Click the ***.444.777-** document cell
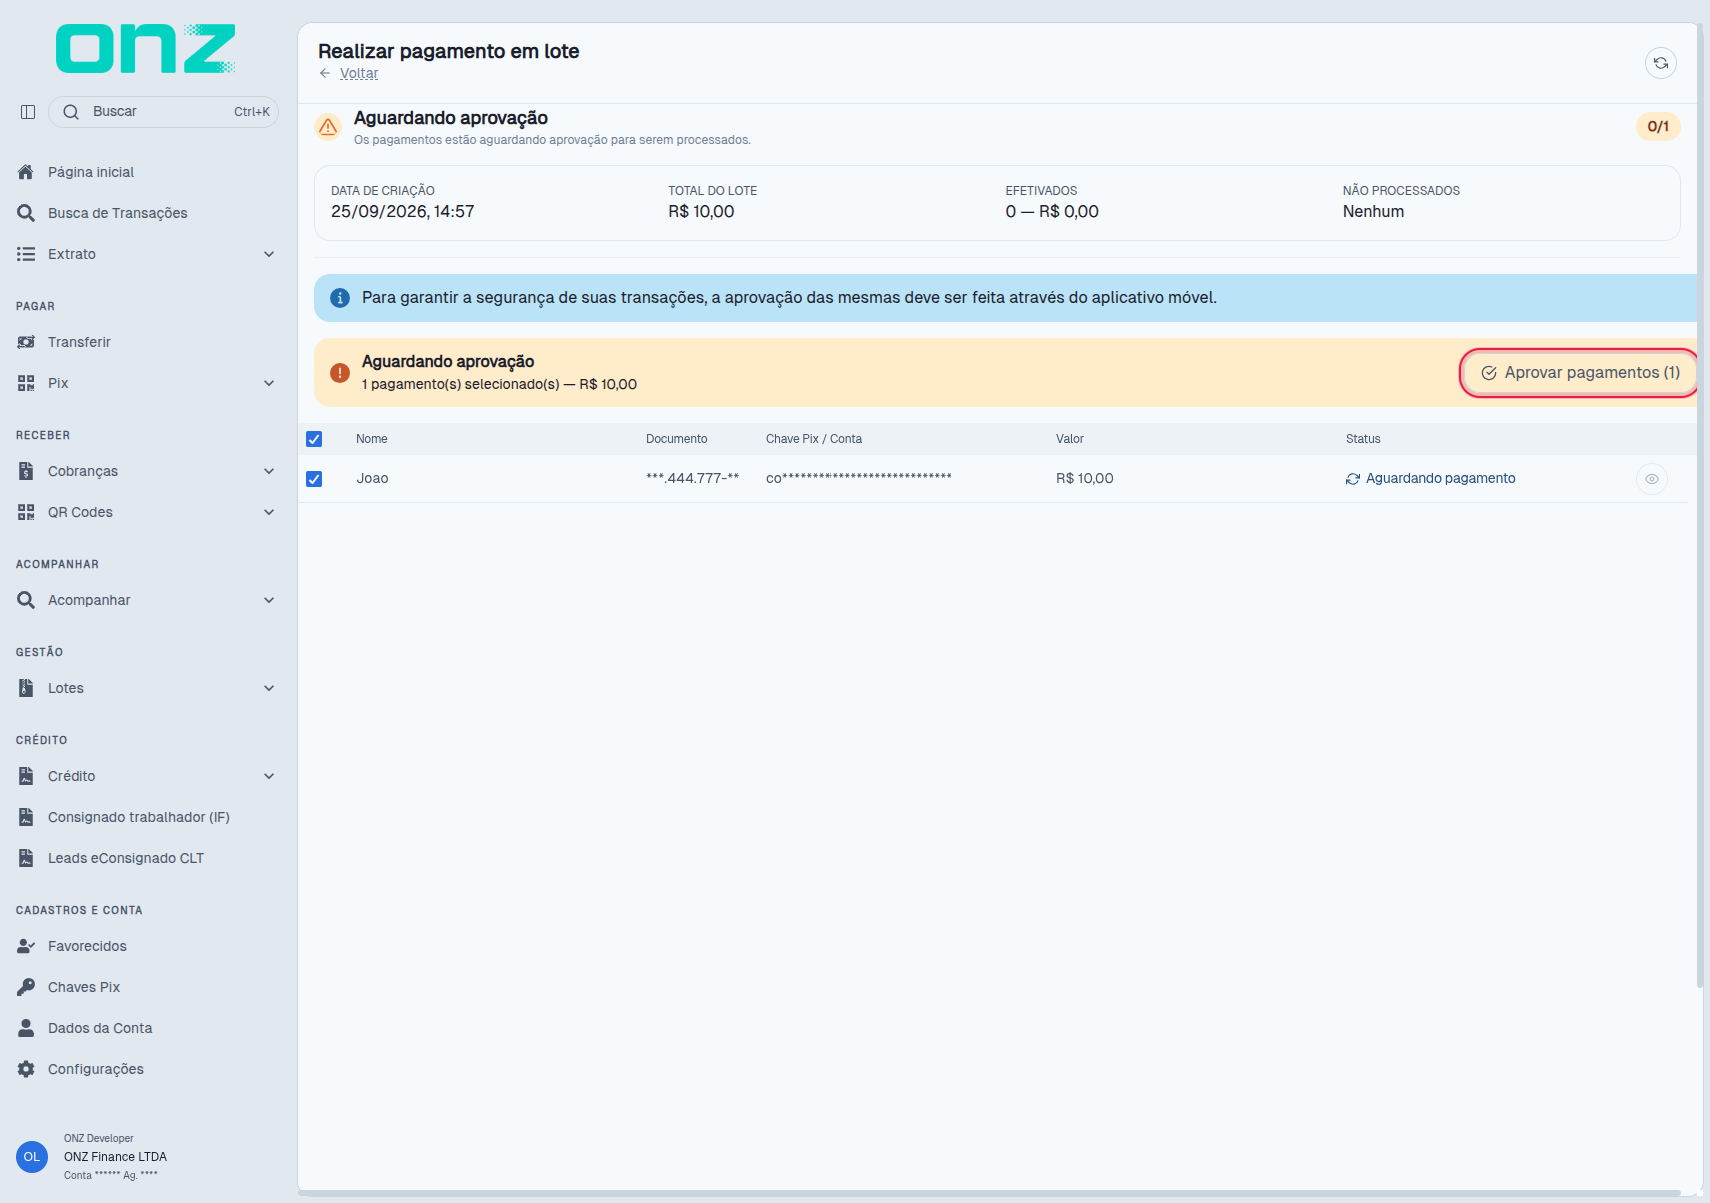The height and width of the screenshot is (1203, 1710). coord(692,479)
